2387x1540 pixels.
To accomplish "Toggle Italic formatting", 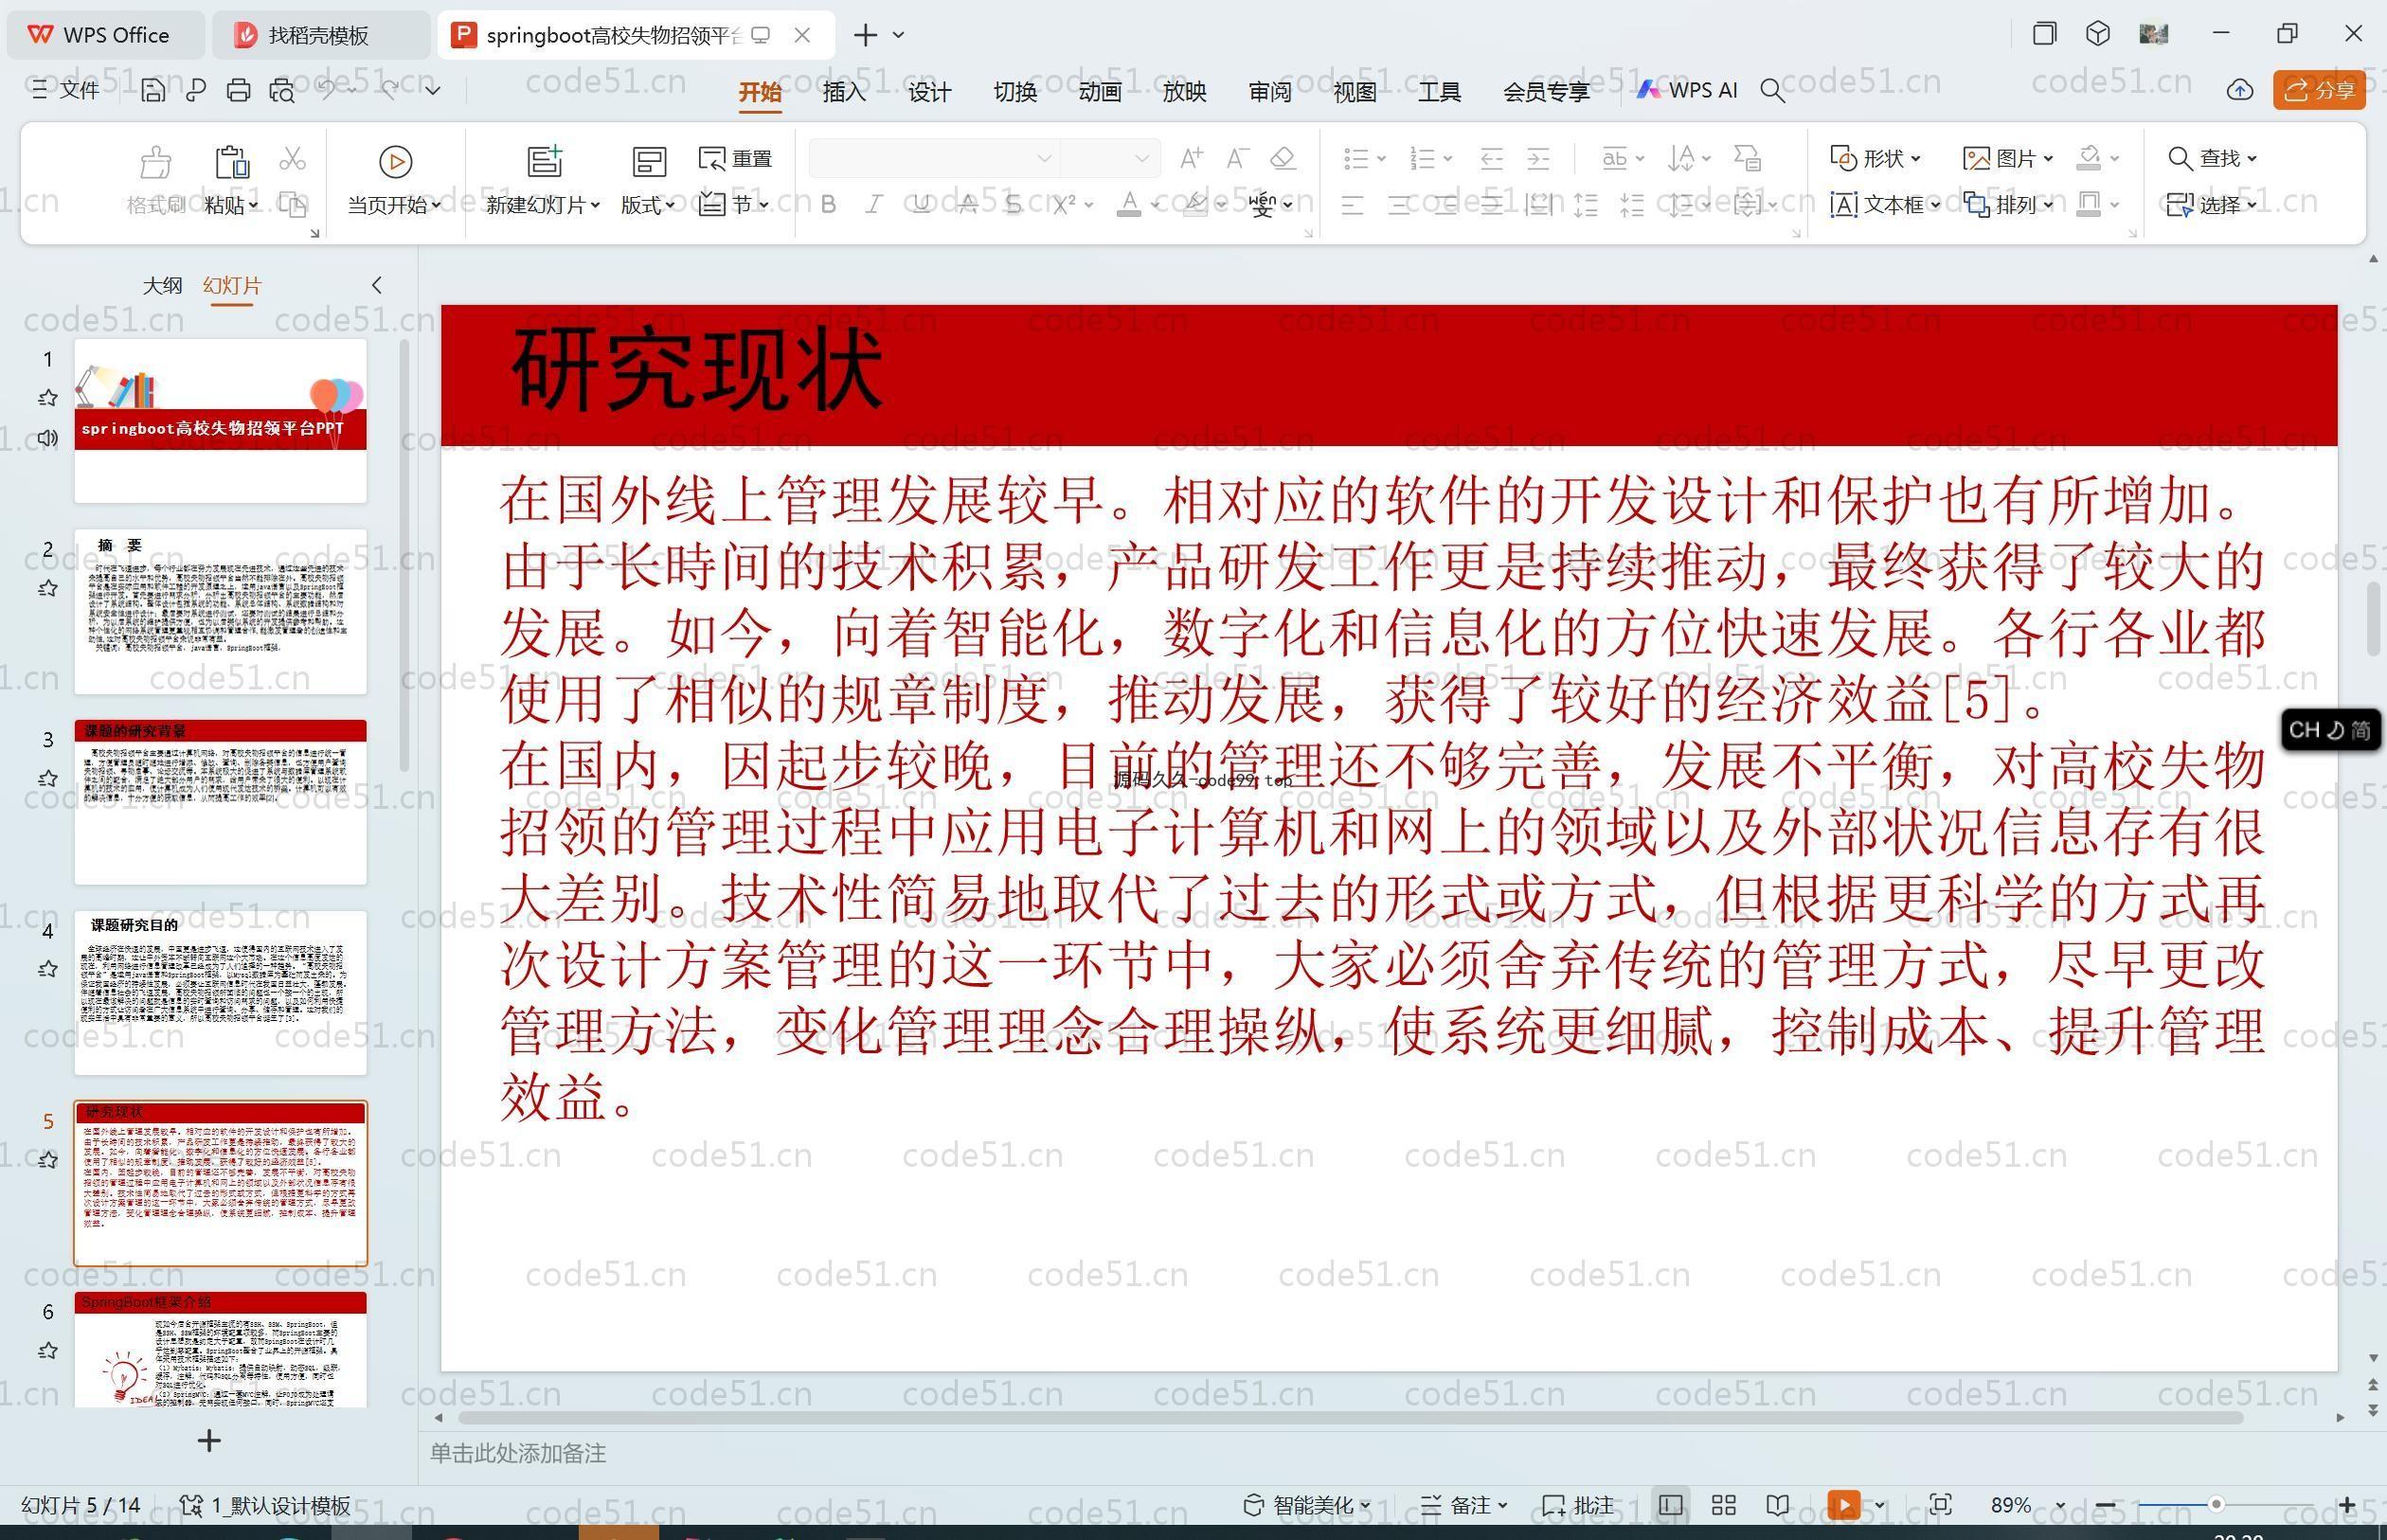I will (874, 204).
